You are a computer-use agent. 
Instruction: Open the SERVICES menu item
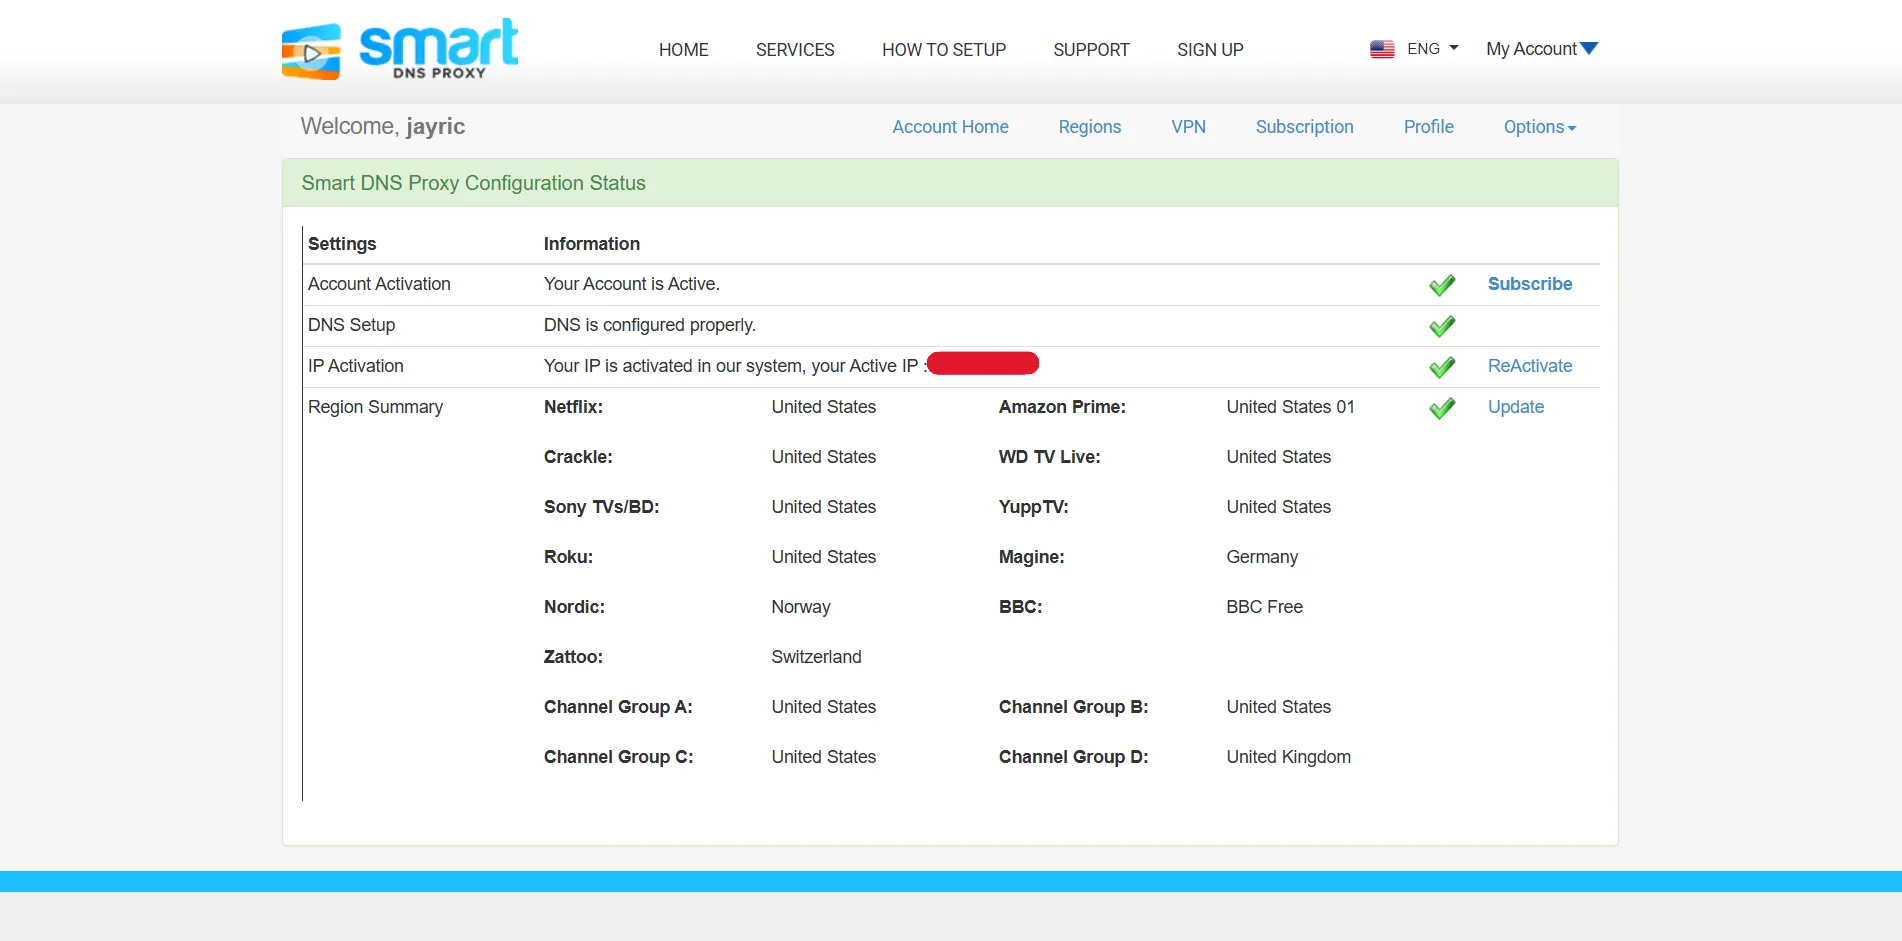(x=795, y=49)
